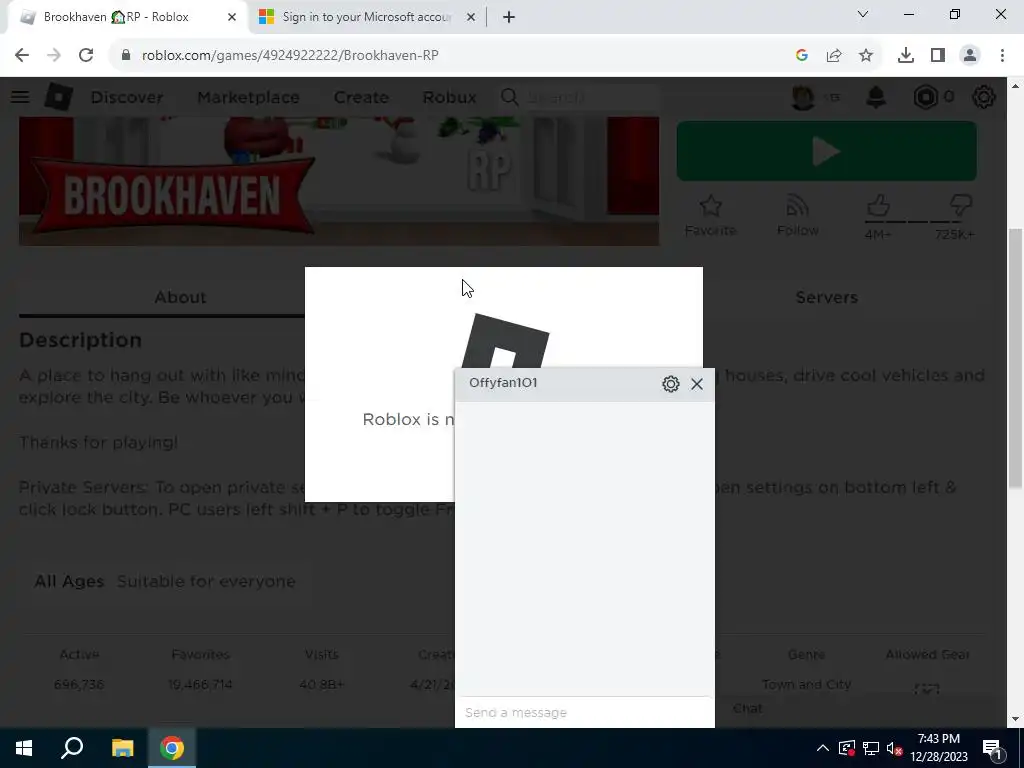Screen dimensions: 1024x768
Task: Open the taskbar clock and date
Action: coord(938,748)
